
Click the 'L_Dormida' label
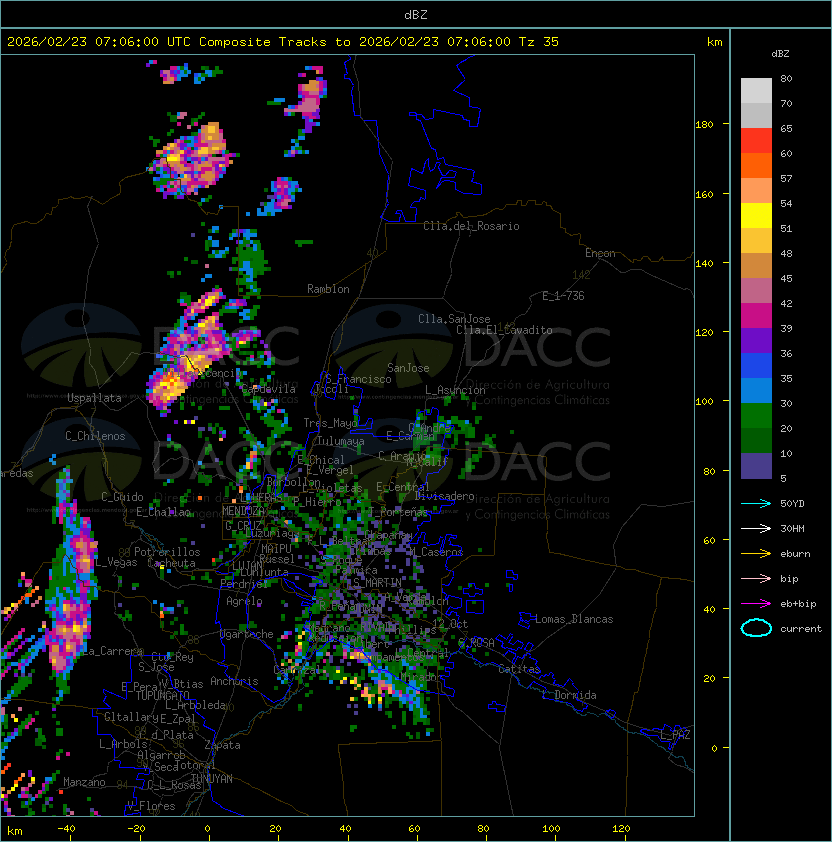(569, 695)
